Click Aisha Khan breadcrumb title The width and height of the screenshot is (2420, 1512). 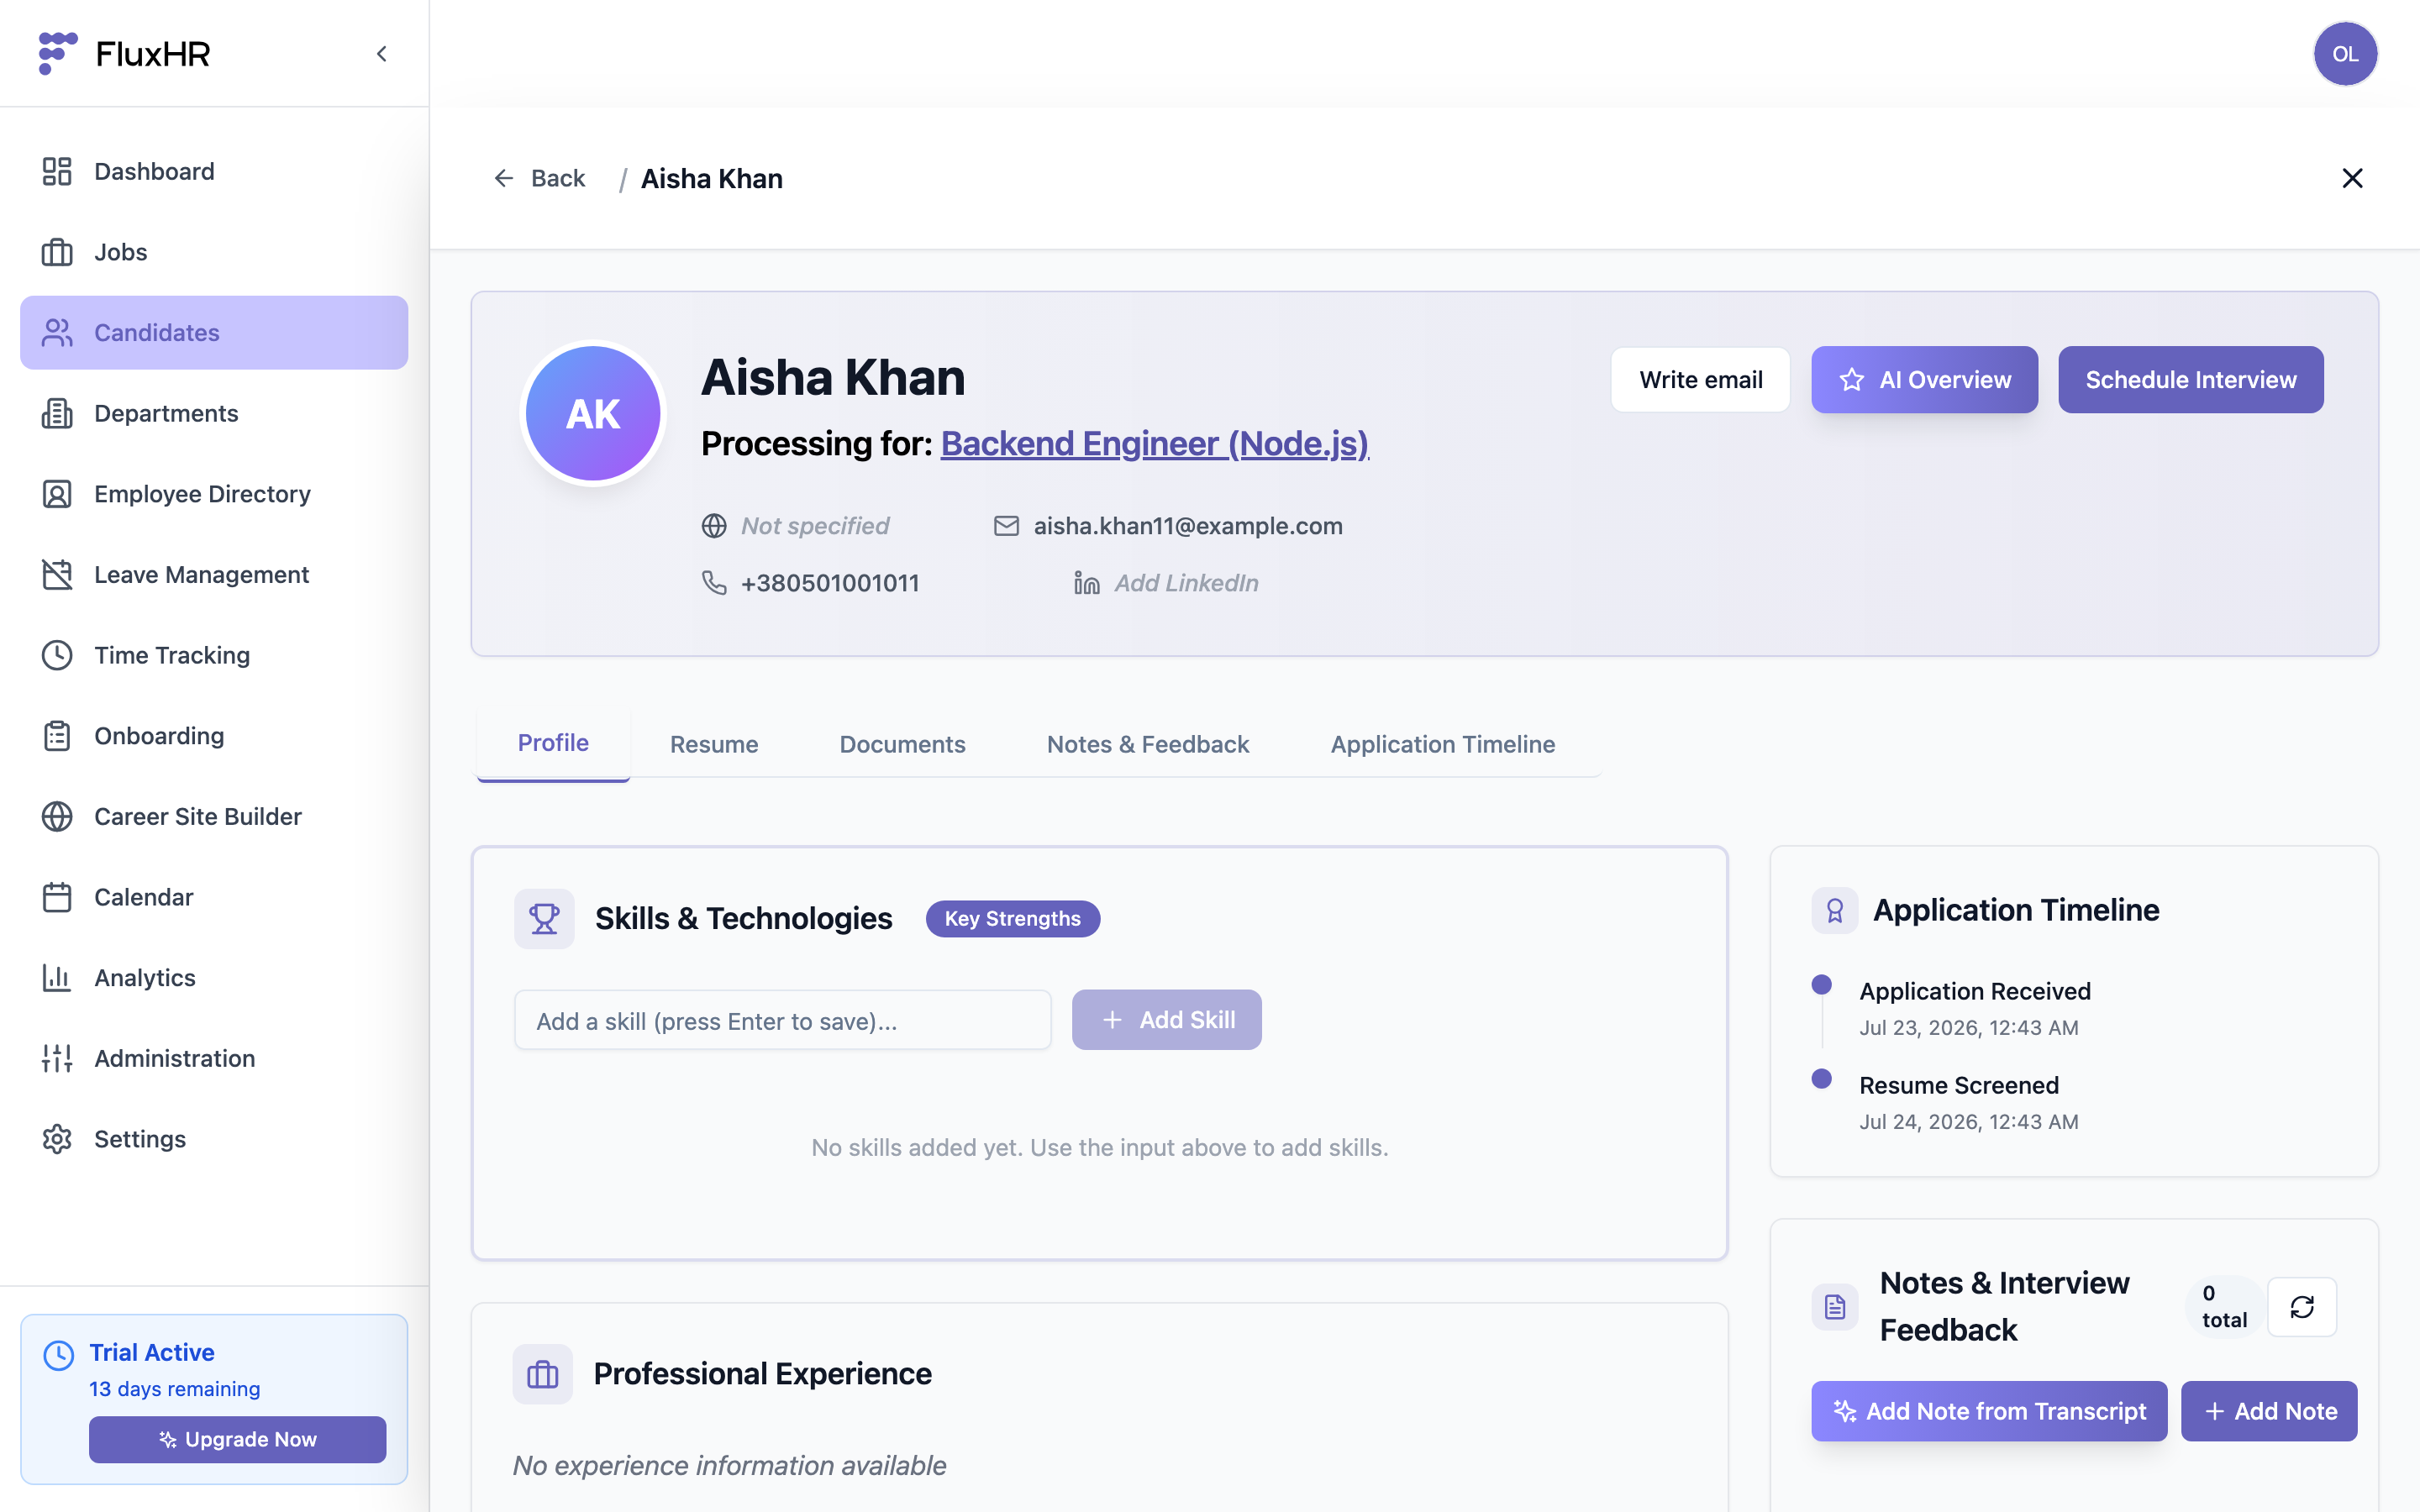pyautogui.click(x=711, y=178)
